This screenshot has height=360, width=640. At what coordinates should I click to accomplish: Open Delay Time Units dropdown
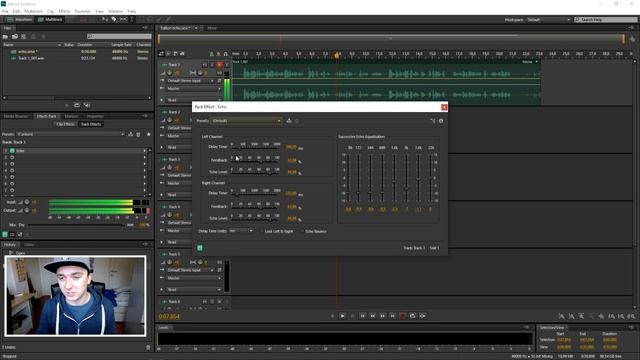241,231
